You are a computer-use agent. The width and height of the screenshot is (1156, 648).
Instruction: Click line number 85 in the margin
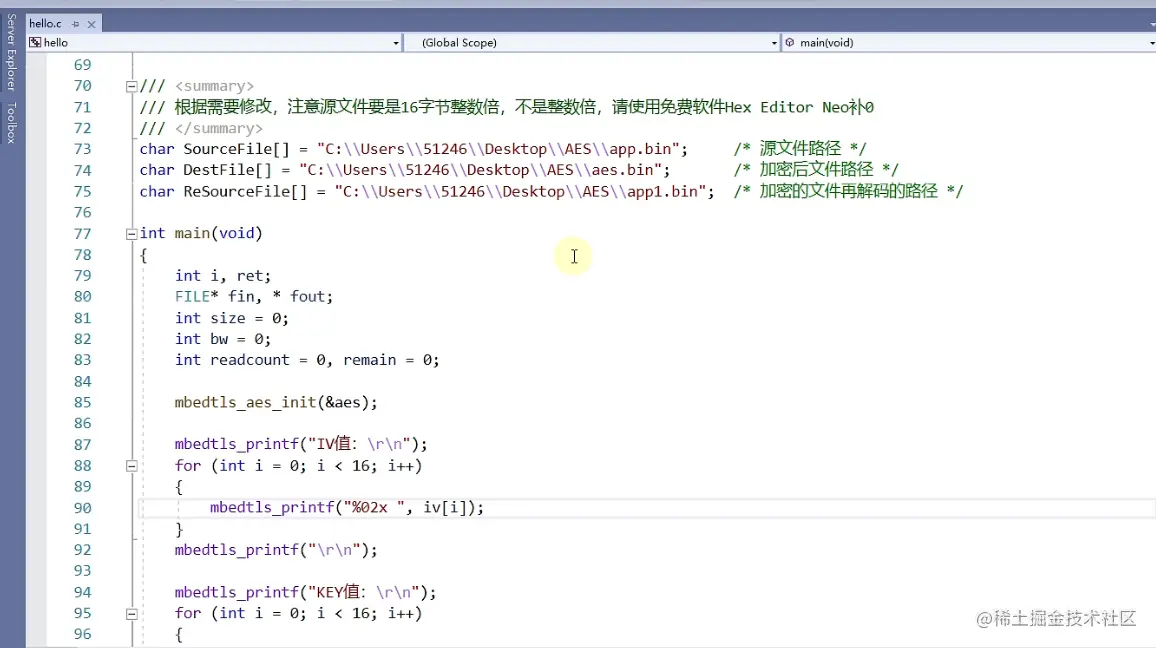click(x=83, y=403)
